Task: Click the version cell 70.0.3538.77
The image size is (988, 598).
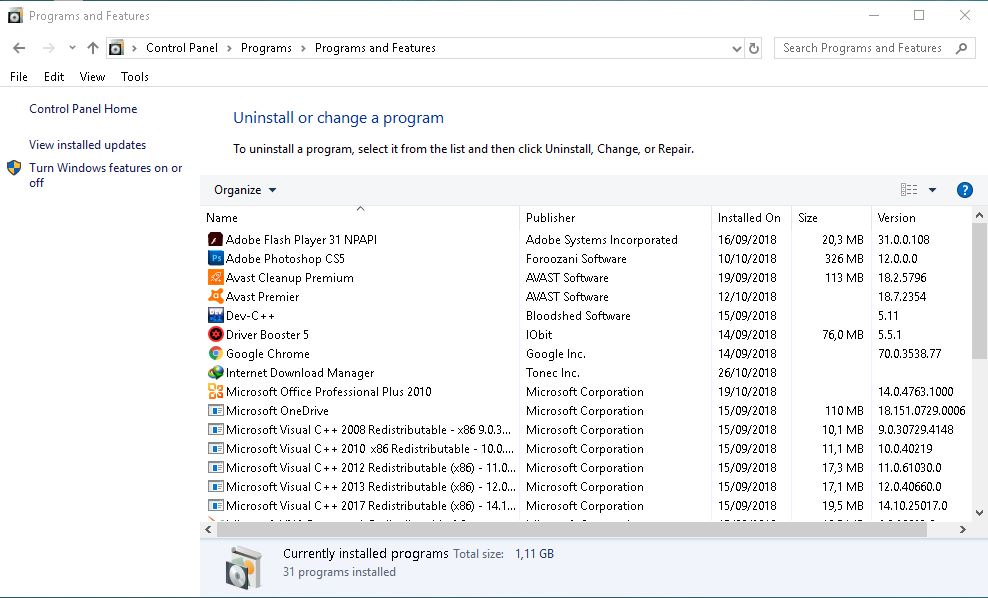Action: pos(909,354)
